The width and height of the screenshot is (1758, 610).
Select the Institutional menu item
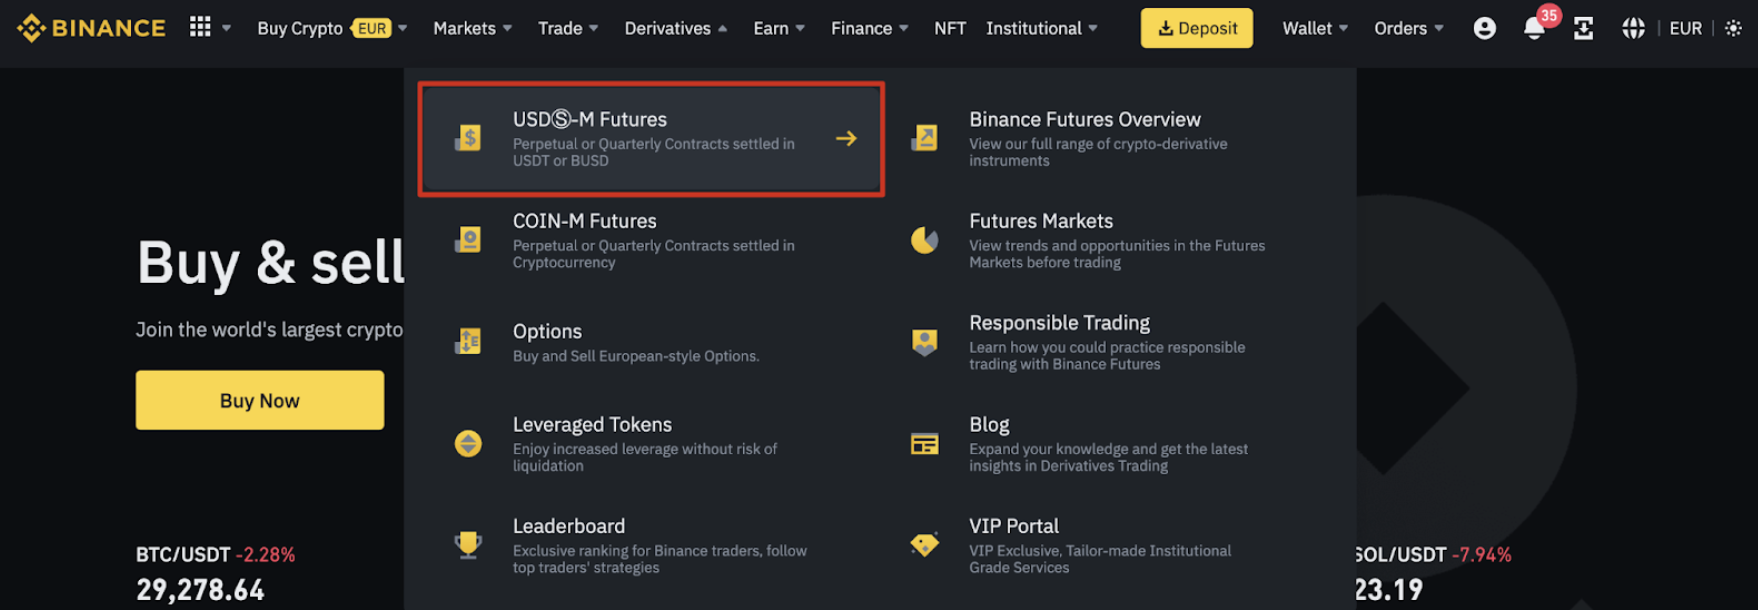1034,28
